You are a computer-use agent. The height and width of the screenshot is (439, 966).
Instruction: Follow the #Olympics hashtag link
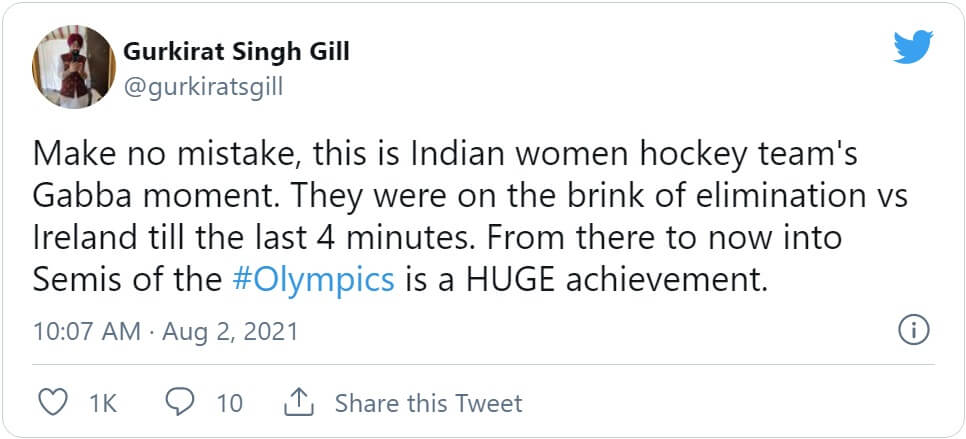[x=312, y=279]
